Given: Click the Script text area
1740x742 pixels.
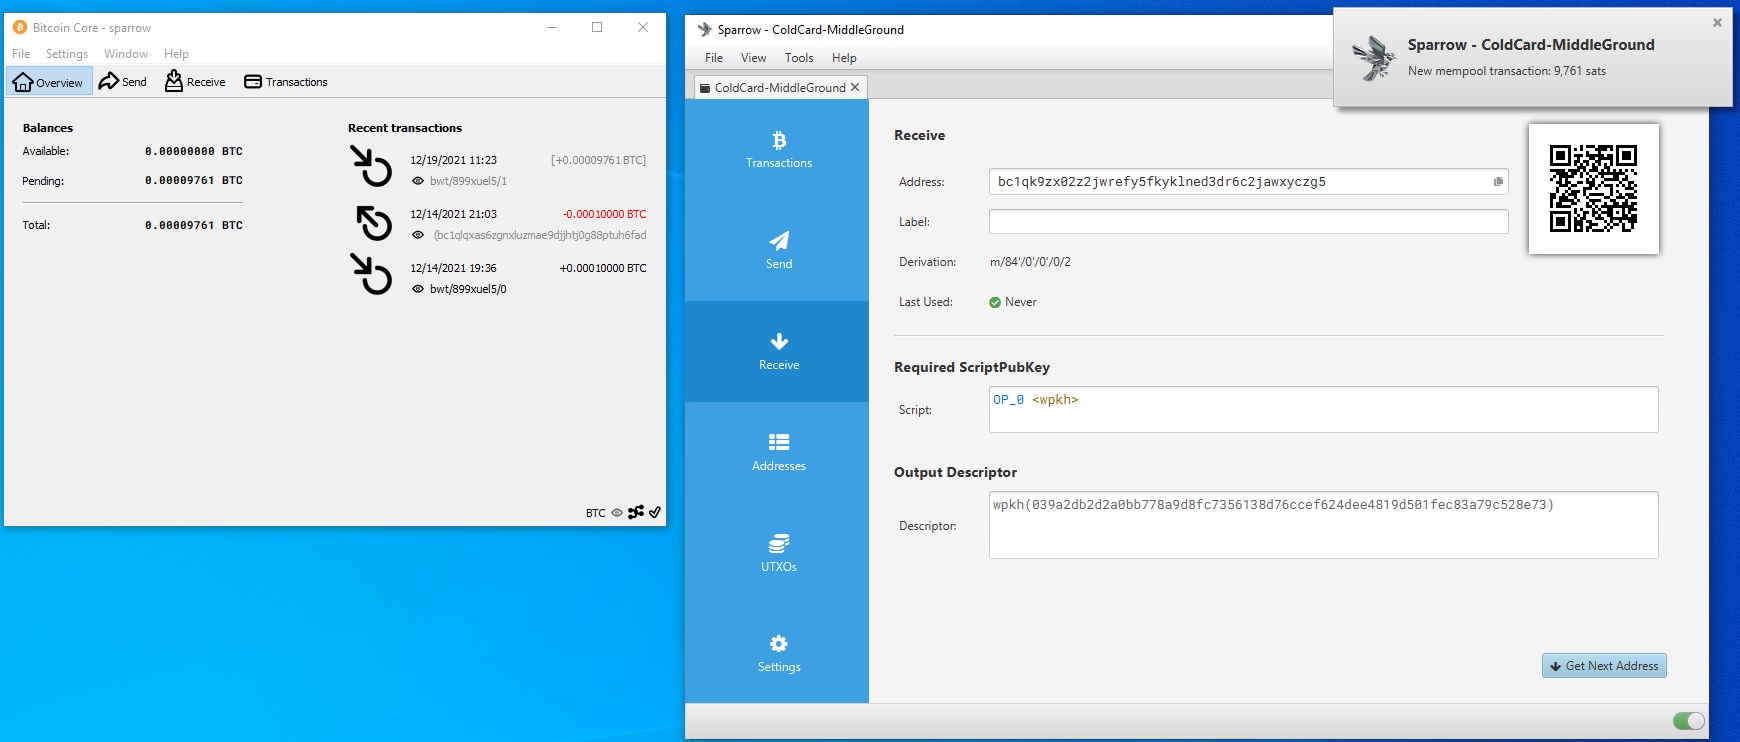Looking at the screenshot, I should tap(1323, 409).
